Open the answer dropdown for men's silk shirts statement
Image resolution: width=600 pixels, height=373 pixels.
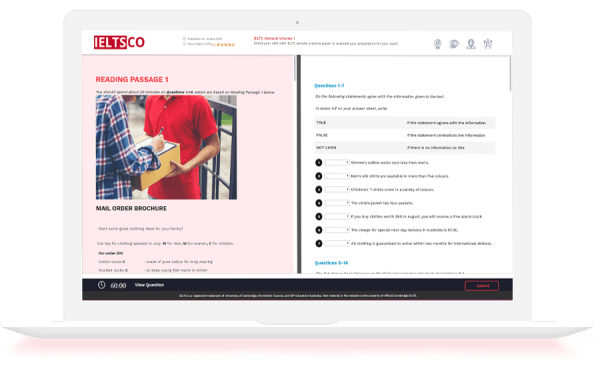(x=337, y=176)
